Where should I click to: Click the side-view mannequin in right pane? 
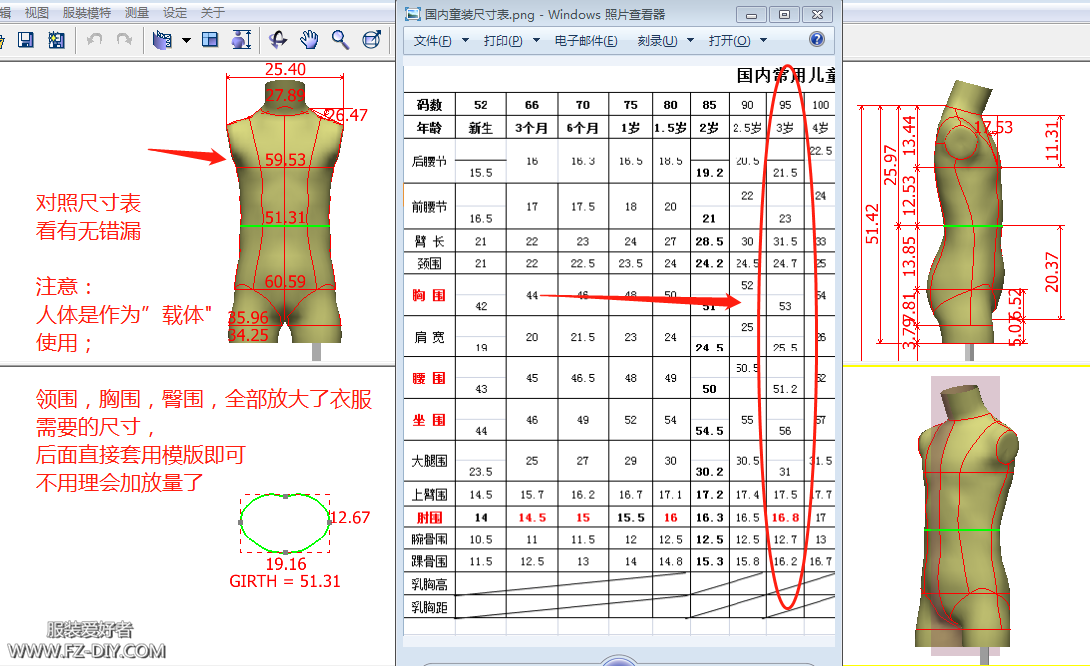(968, 212)
